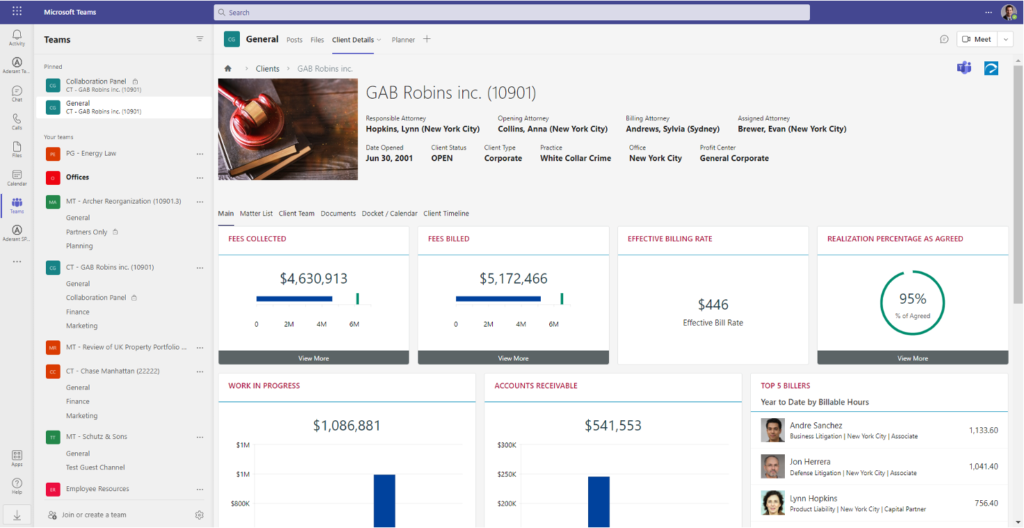Image resolution: width=1024 pixels, height=528 pixels.
Task: Open more options for PG - Energy Law
Action: tap(199, 154)
